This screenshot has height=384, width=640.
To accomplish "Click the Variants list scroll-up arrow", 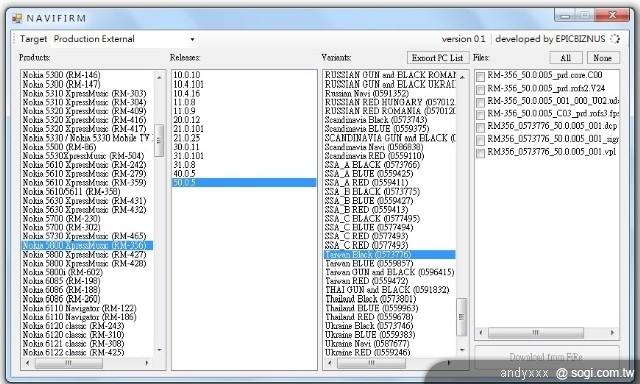I will 462,77.
